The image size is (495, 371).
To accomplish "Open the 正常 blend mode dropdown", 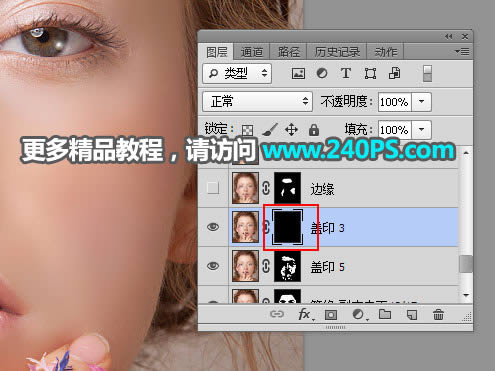I will [257, 101].
